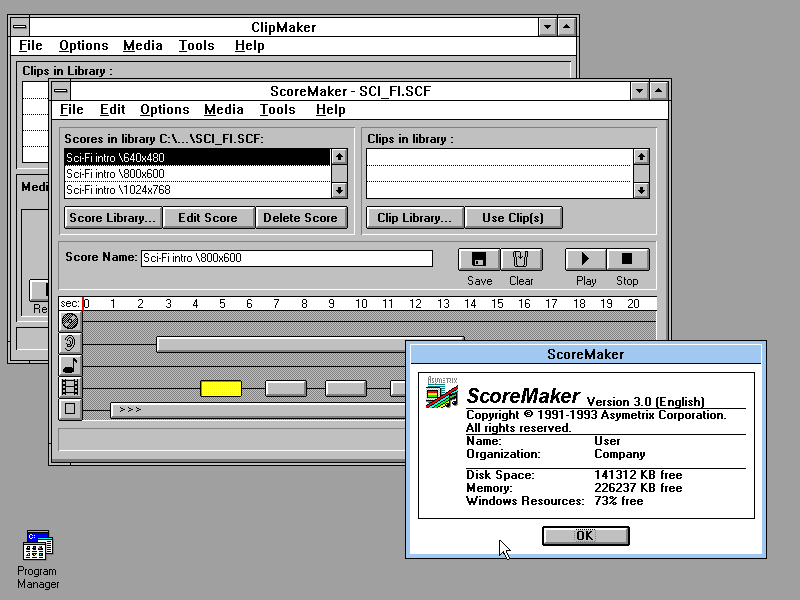Screen dimensions: 800x600
Task: Select score Sci-Fi intro \1024x768
Action: tap(197, 190)
